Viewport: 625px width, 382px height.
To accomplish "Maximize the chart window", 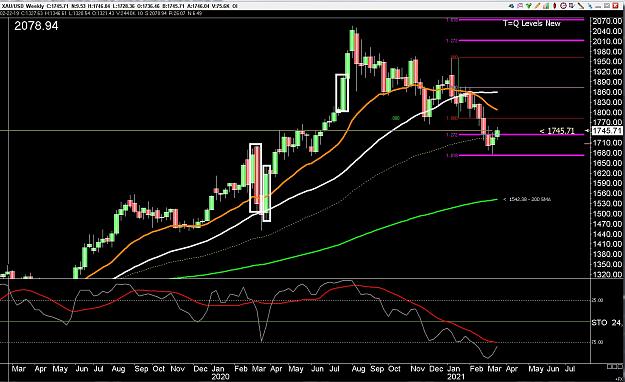I will [607, 6].
